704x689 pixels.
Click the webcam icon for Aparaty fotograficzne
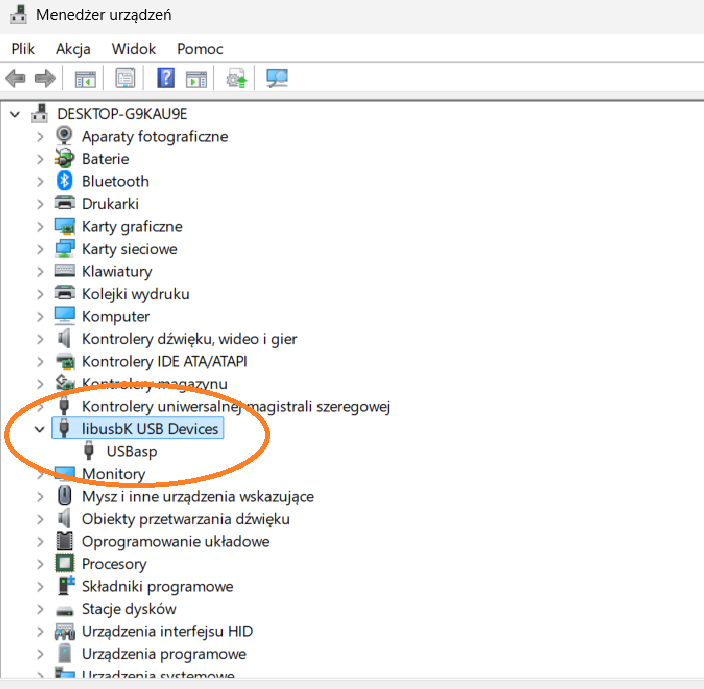click(x=64, y=136)
